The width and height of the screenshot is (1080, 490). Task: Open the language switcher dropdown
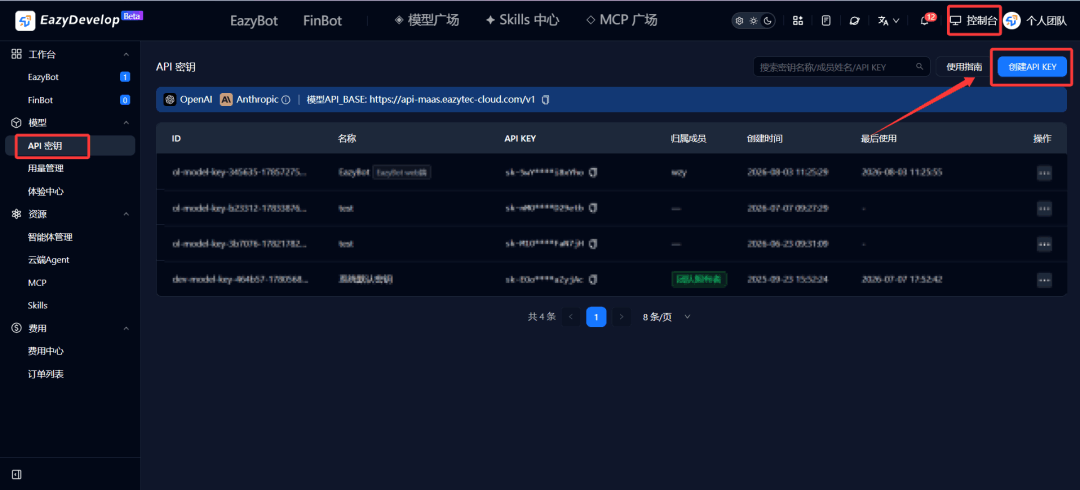click(889, 21)
